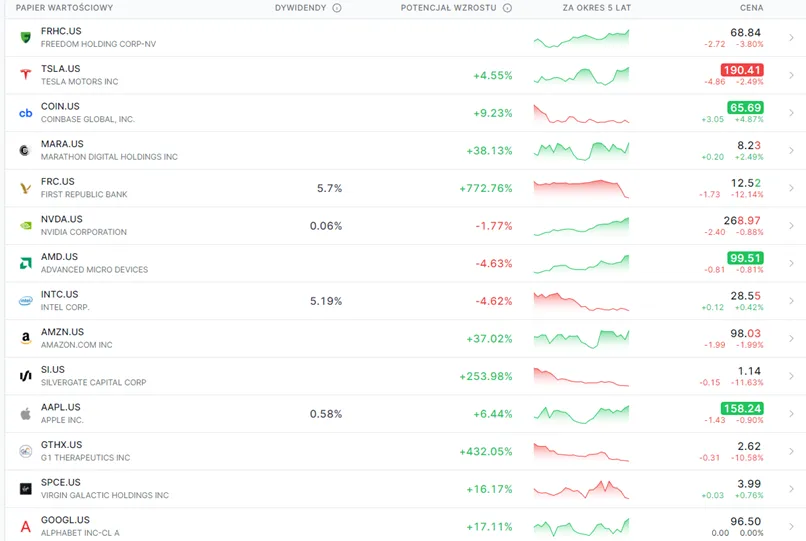This screenshot has height=541, width=806.
Task: Sort by the Dywidendy column header
Action: point(301,8)
